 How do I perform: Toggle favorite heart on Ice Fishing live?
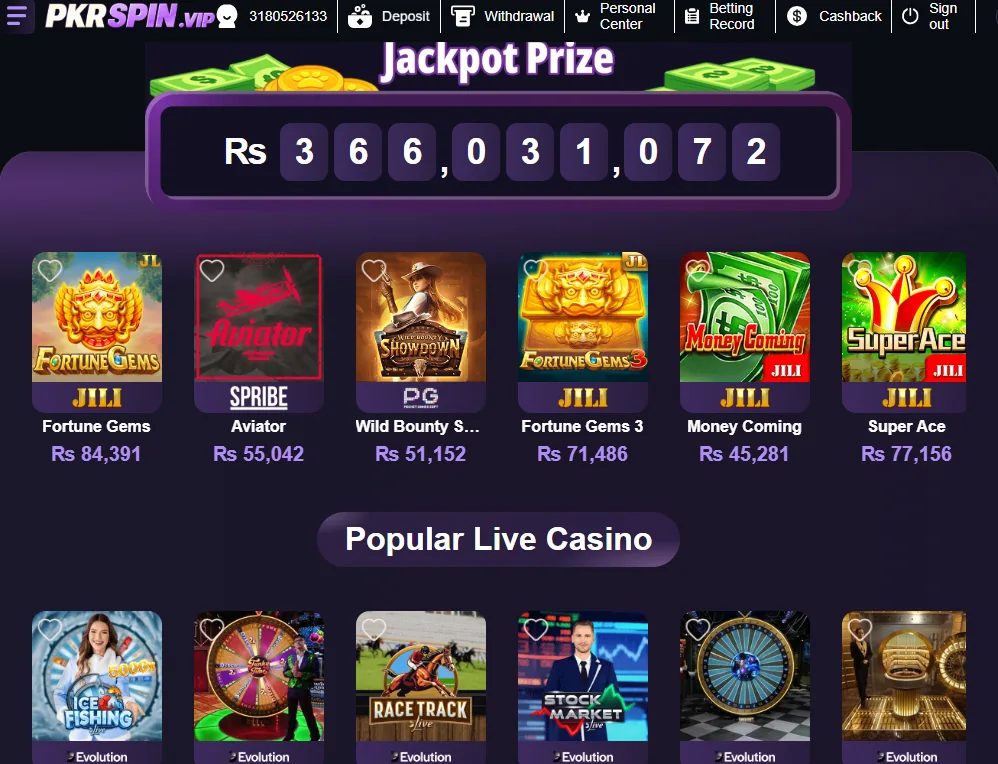[x=50, y=629]
